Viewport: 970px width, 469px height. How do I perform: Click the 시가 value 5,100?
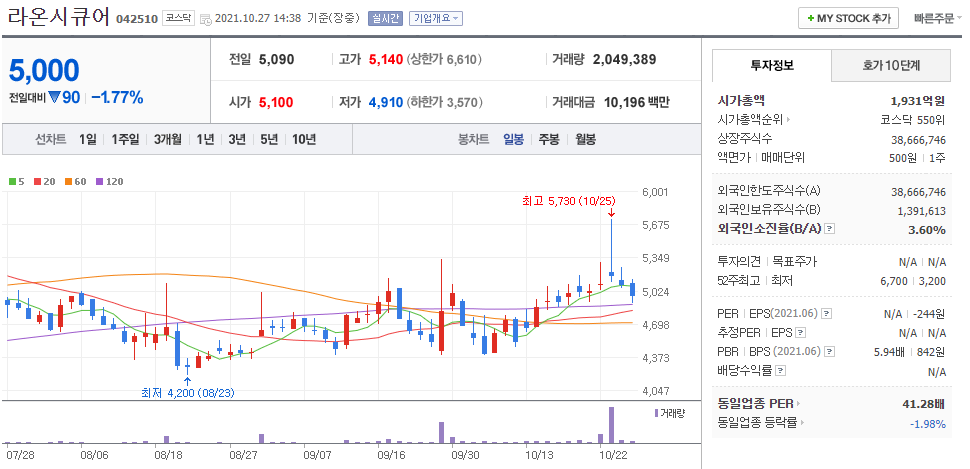coord(276,102)
